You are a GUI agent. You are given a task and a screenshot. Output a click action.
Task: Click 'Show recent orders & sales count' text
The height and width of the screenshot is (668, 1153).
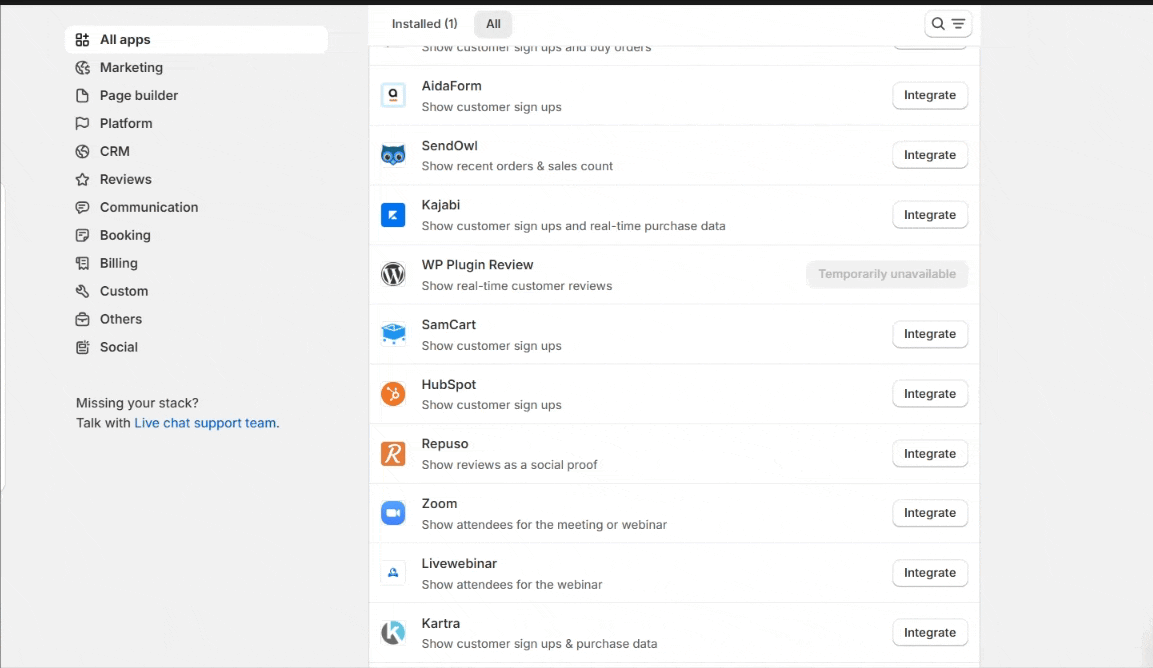(517, 166)
